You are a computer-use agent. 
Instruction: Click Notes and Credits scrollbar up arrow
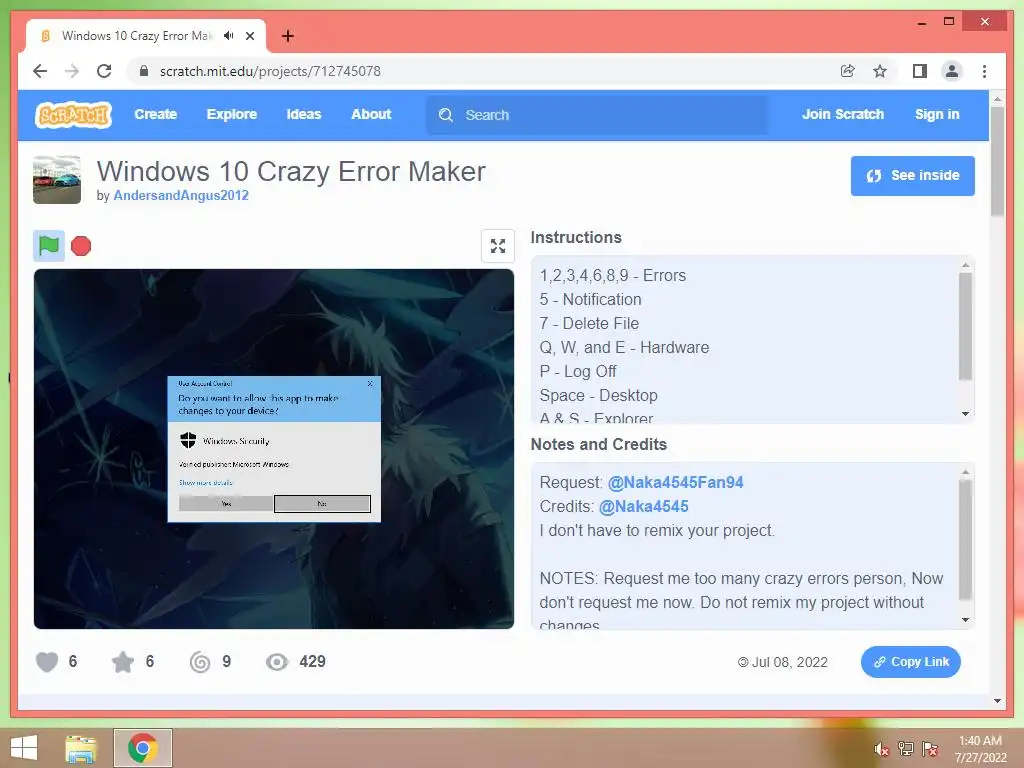[965, 472]
